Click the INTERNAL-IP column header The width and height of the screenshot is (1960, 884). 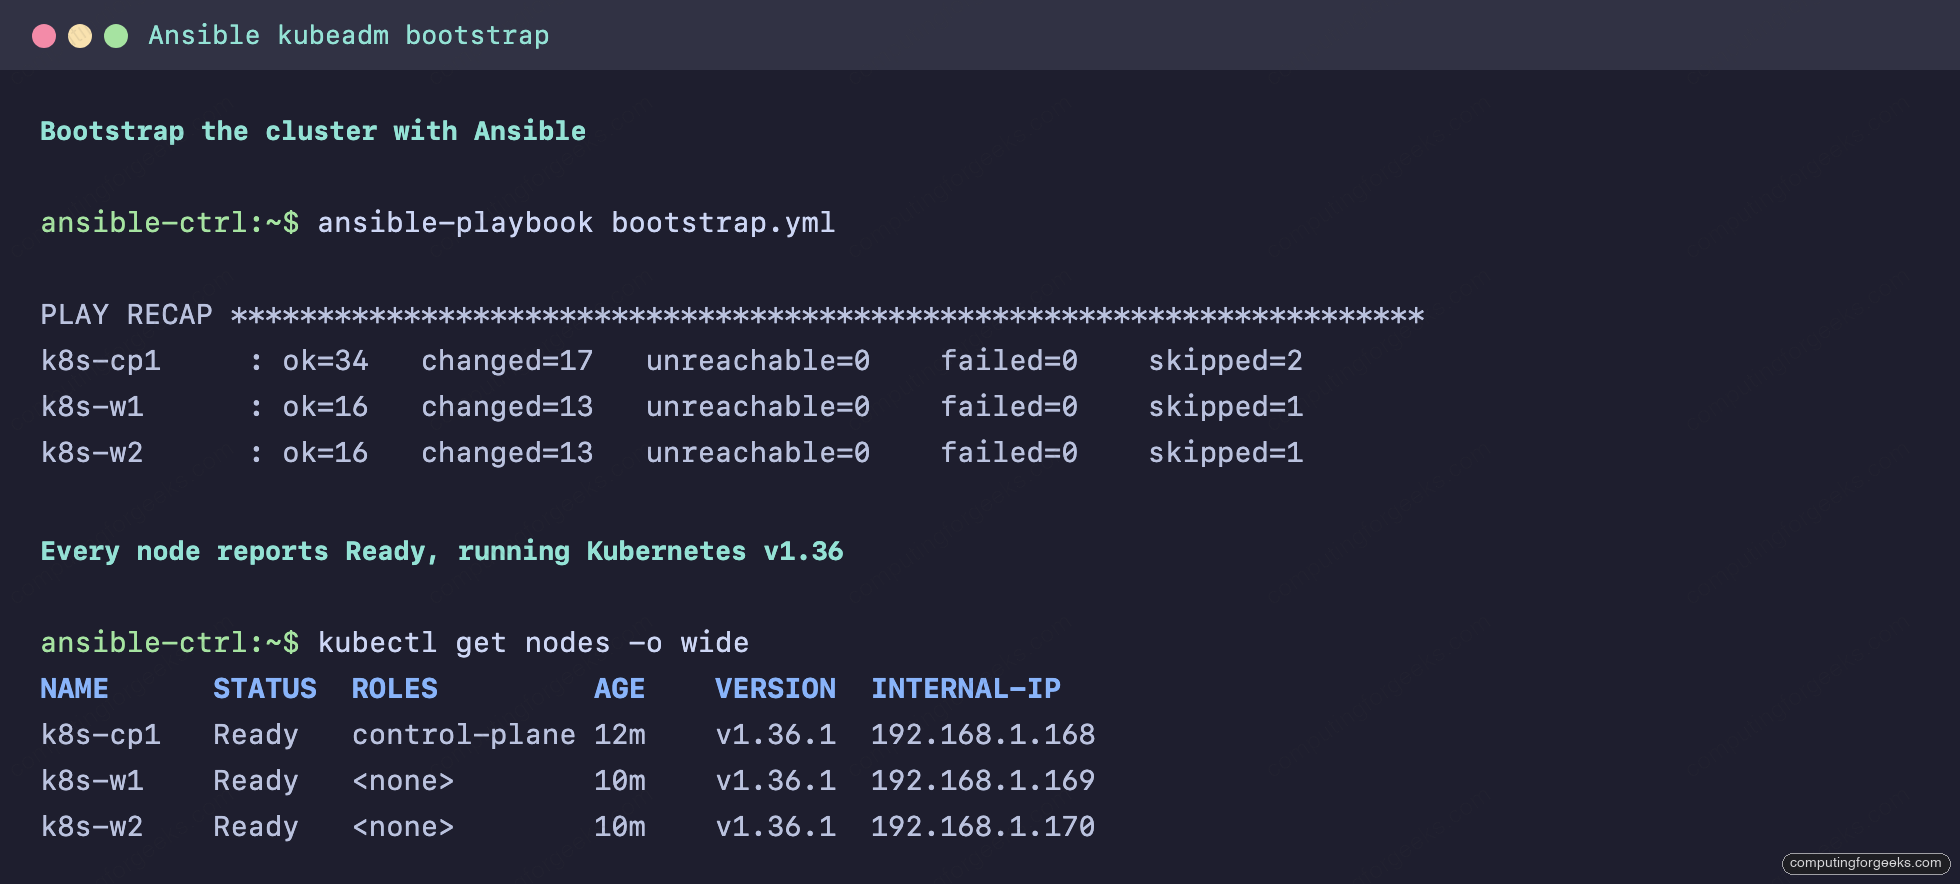[x=966, y=688]
